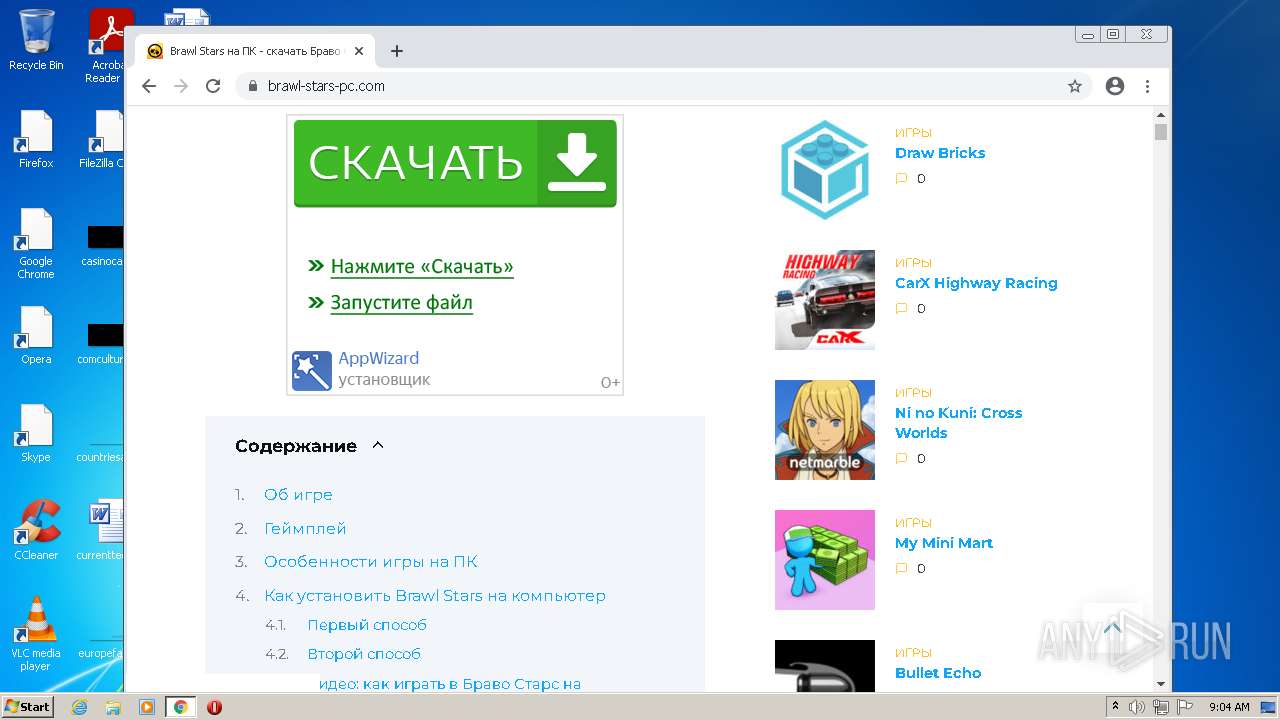Open the My Mini Mart thumbnail
The height and width of the screenshot is (720, 1280).
[x=825, y=560]
